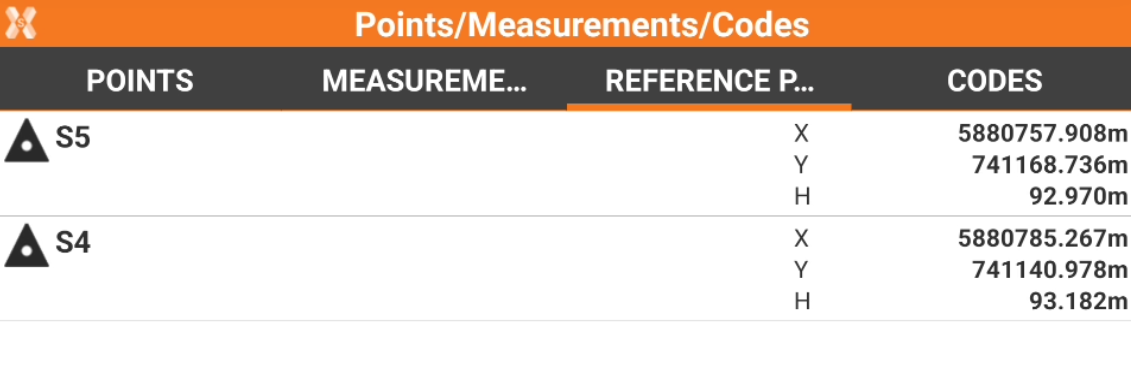This screenshot has width=1131, height=381.
Task: Select the REFERENCE P... tab
Action: [709, 81]
